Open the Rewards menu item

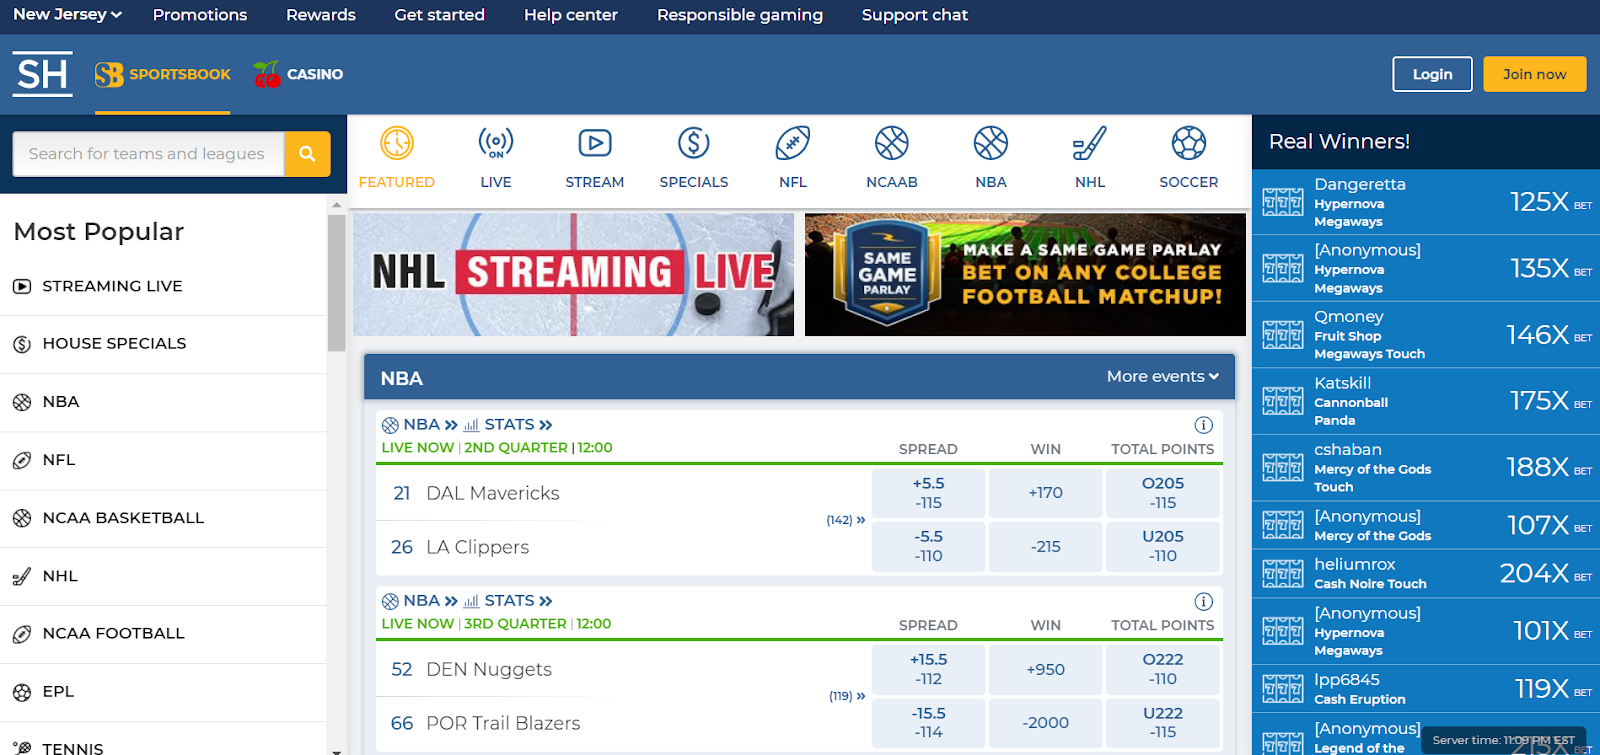pos(321,15)
